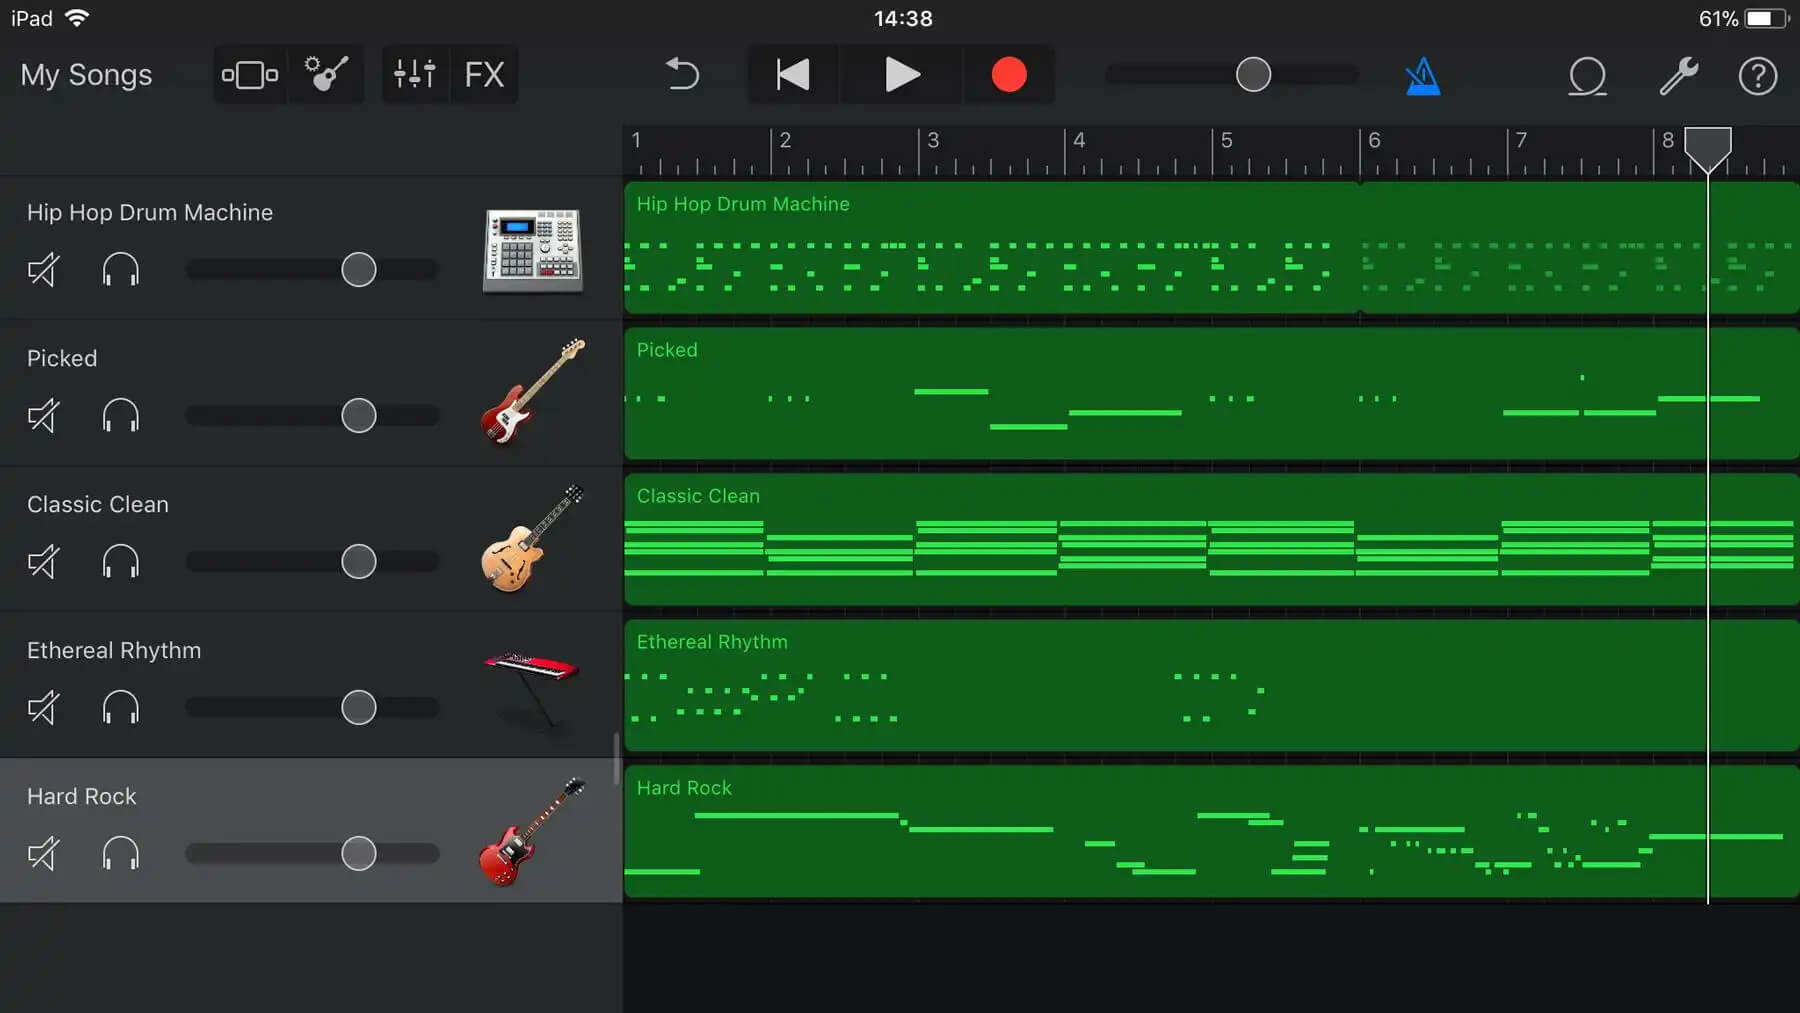Open the loop browser
The image size is (1800, 1013).
click(1587, 75)
